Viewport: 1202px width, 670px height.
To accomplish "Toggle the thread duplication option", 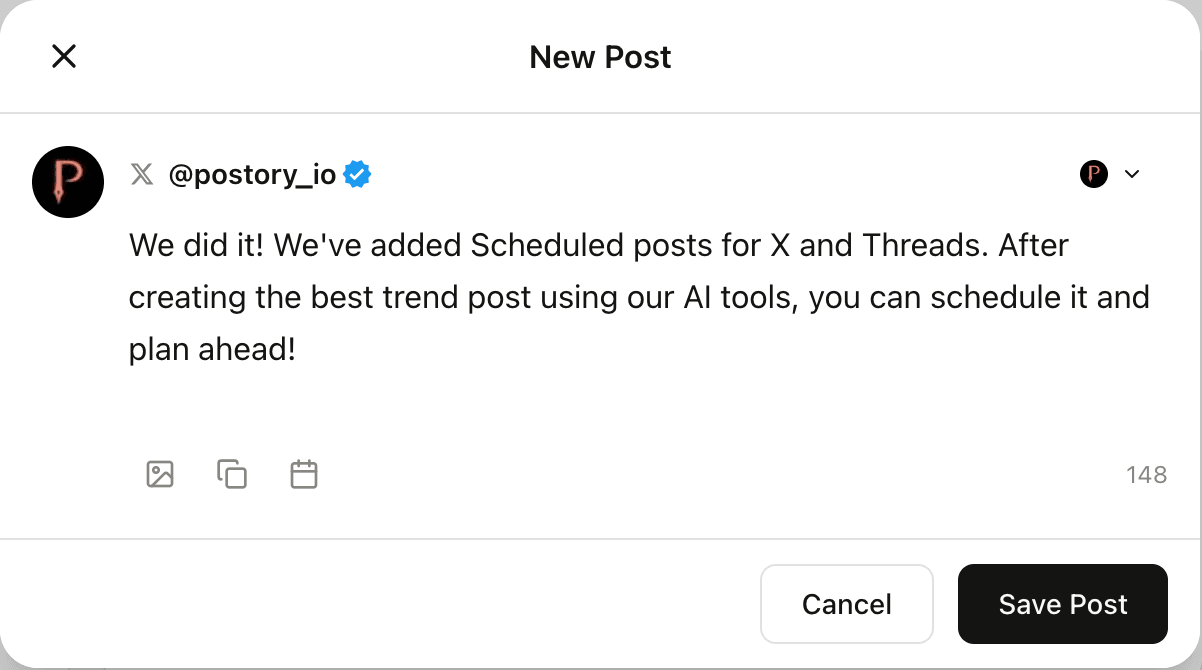I will (x=232, y=474).
